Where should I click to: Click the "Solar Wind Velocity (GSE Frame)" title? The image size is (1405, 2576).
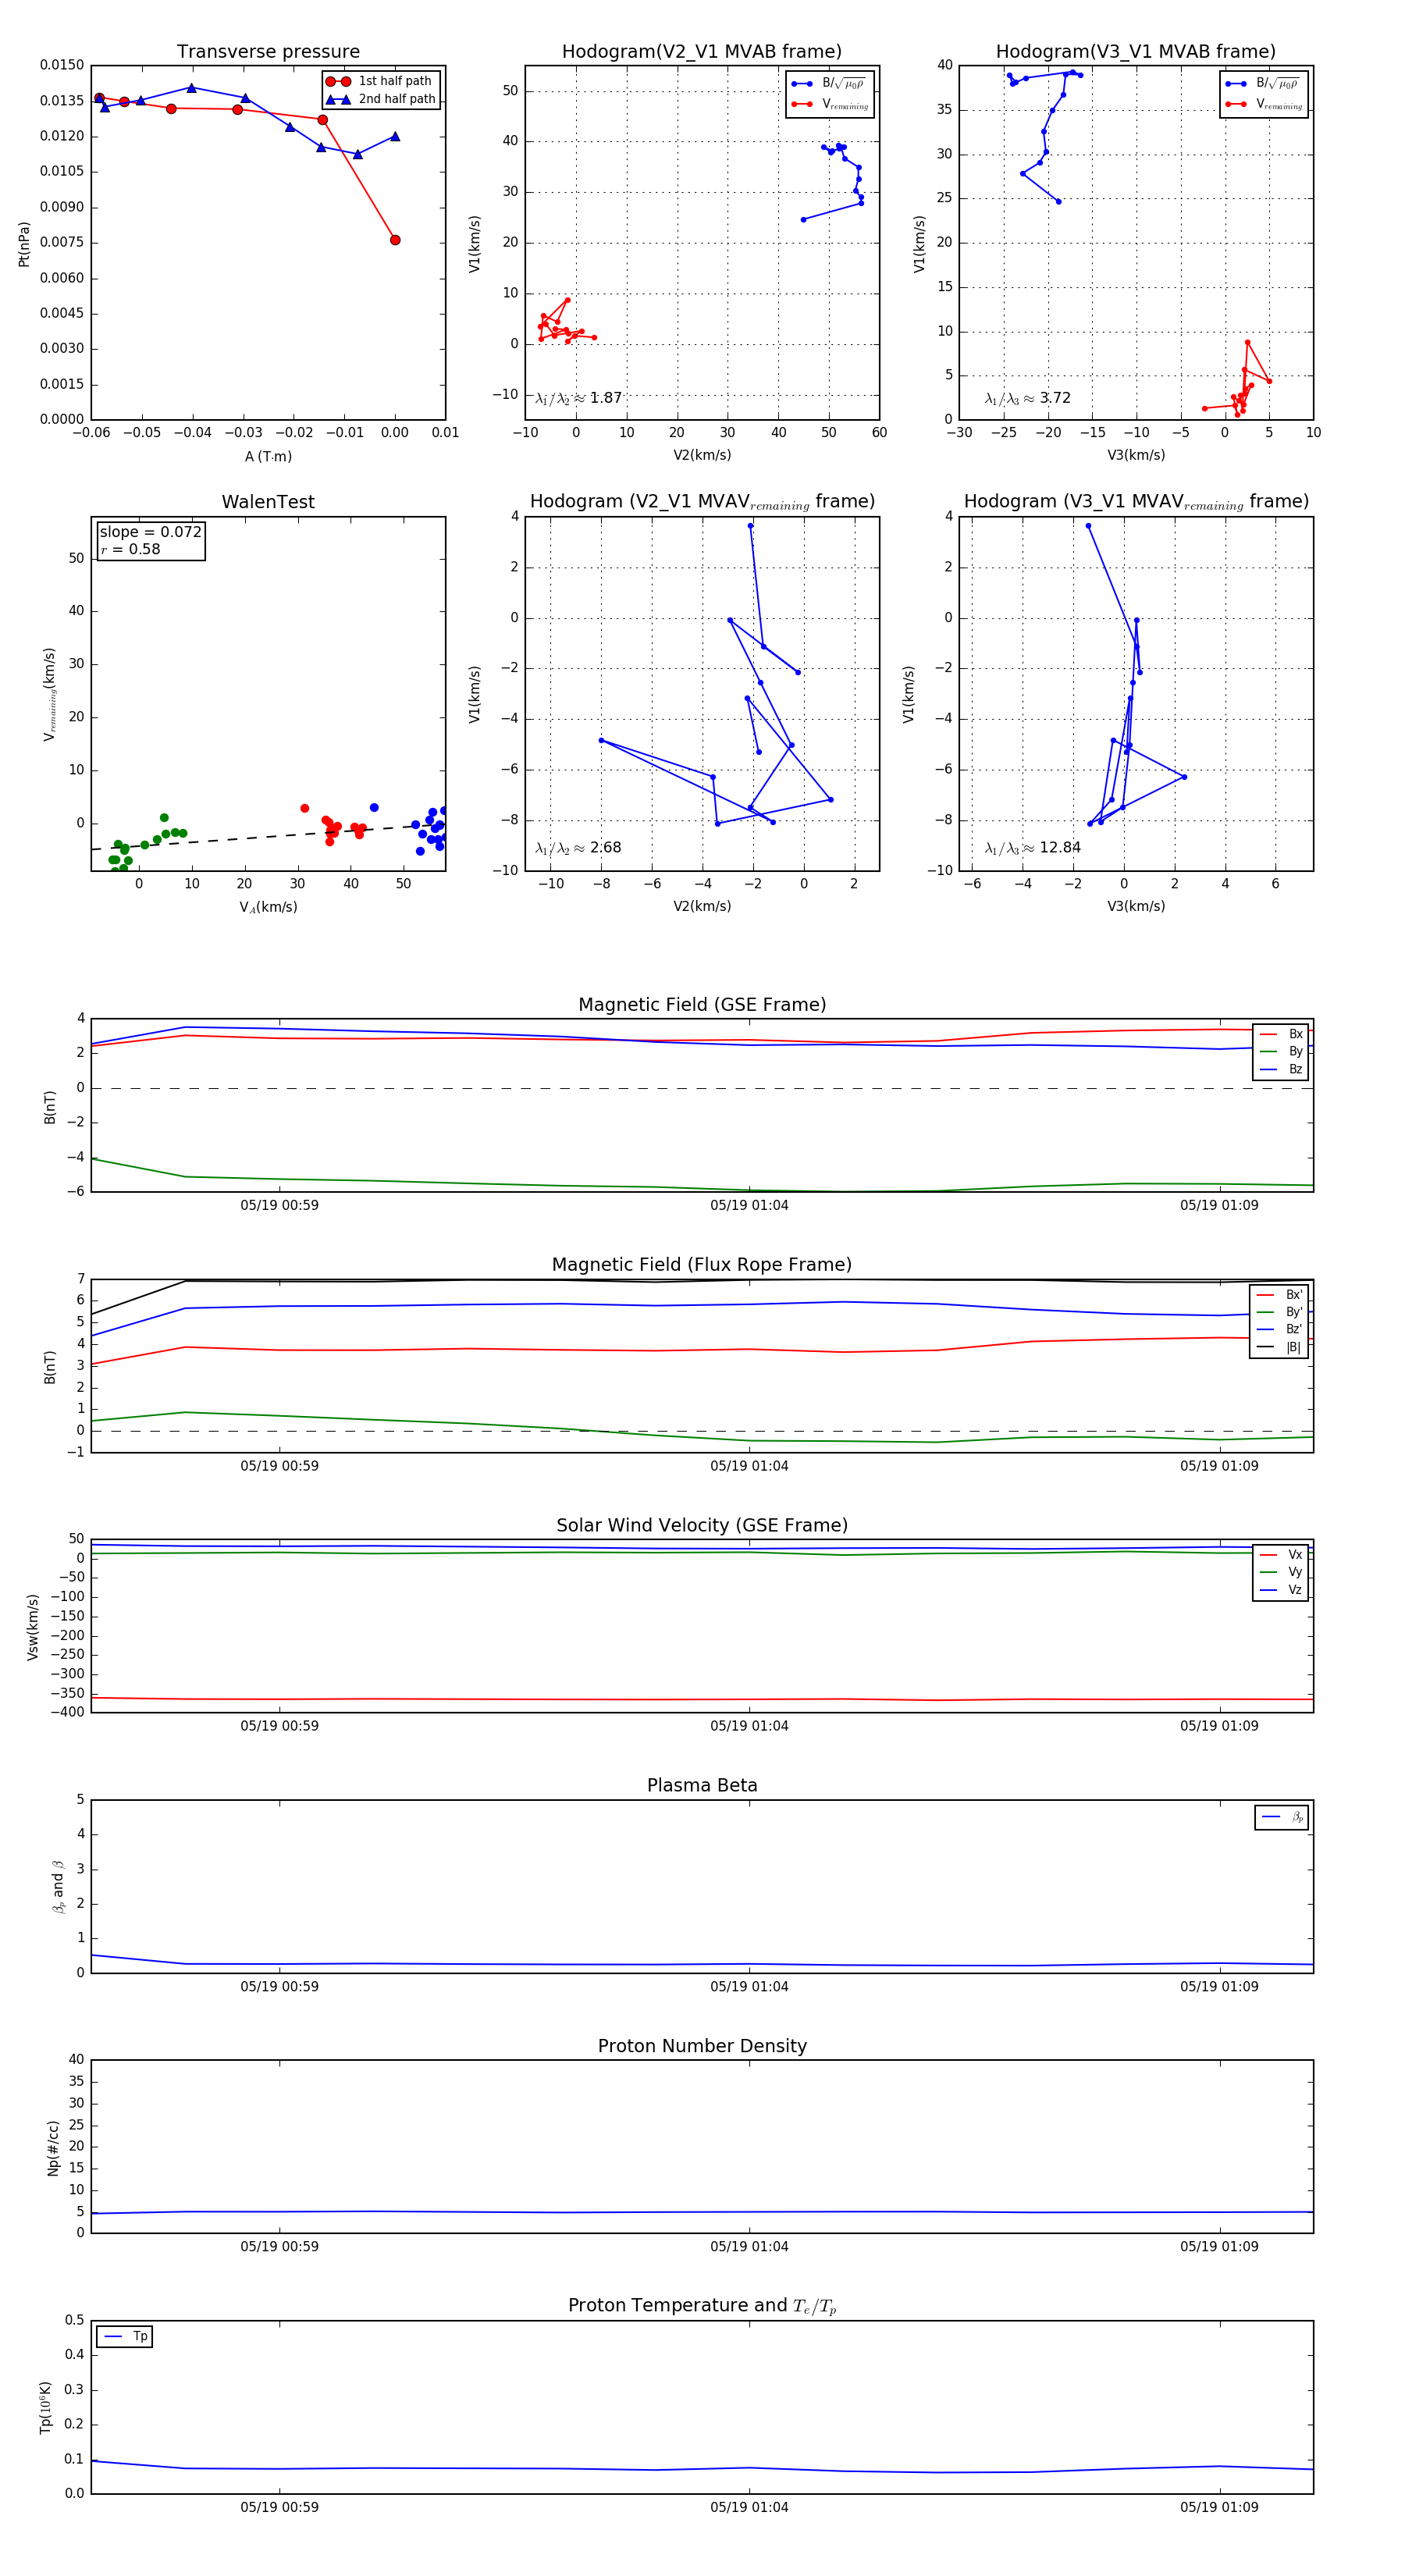pos(702,1526)
